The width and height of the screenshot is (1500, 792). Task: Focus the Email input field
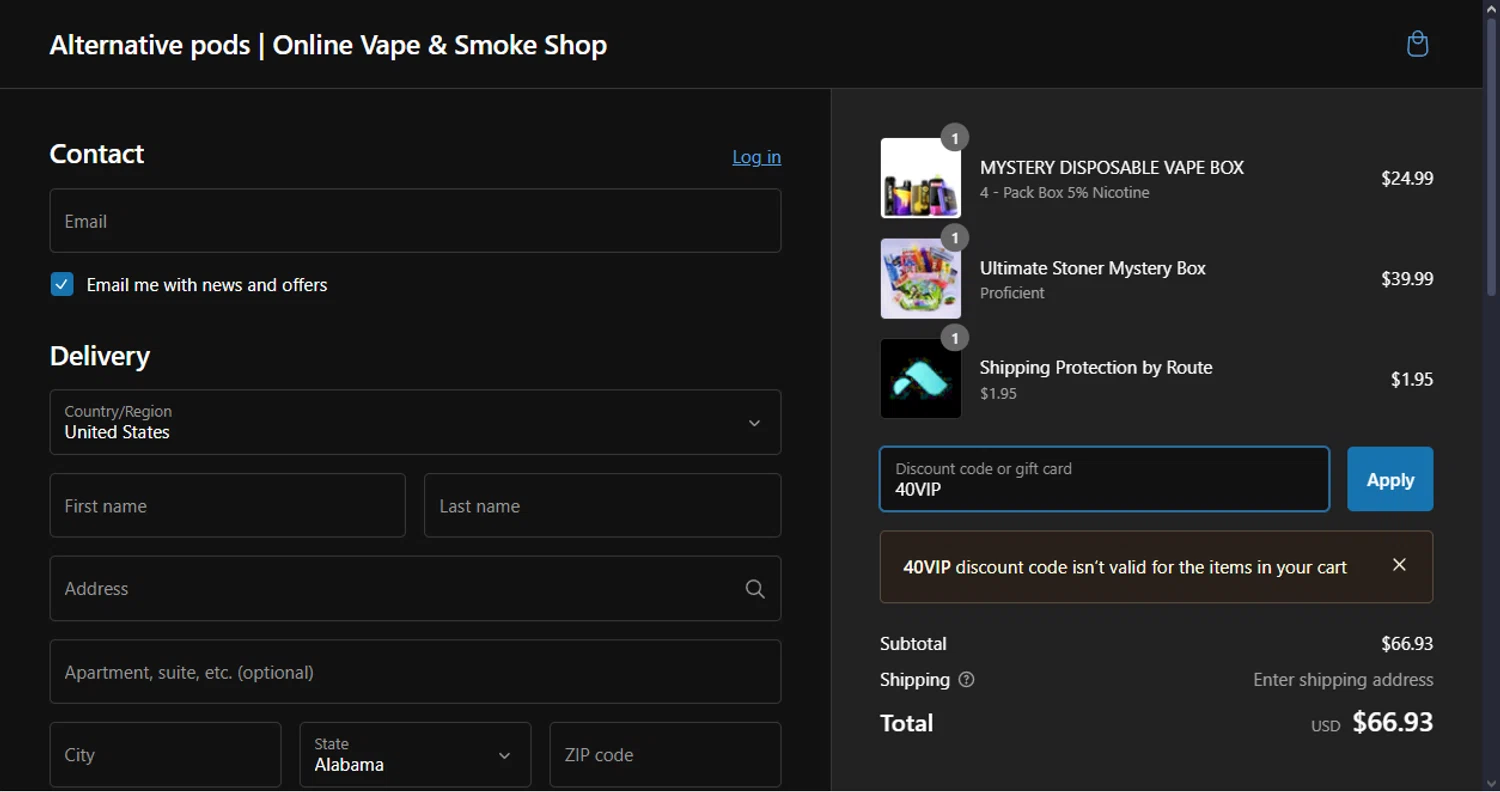pos(415,221)
